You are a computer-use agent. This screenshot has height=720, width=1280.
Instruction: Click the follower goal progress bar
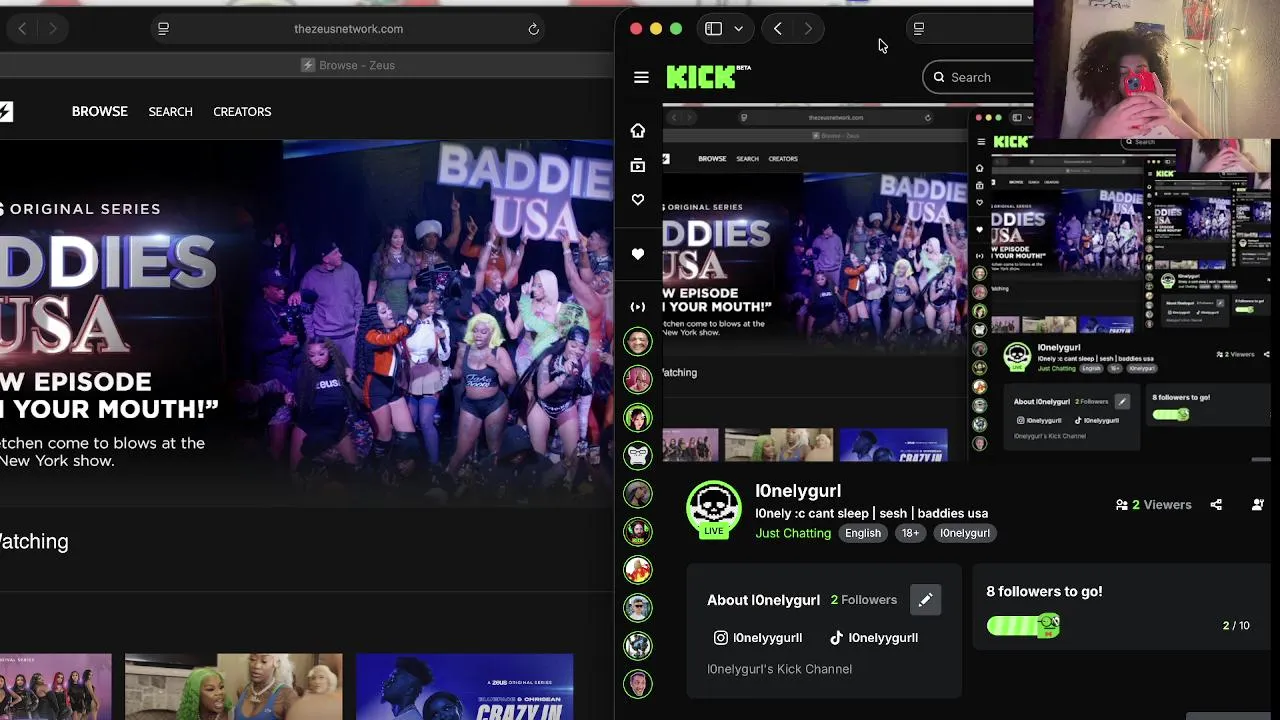[x=1024, y=626]
